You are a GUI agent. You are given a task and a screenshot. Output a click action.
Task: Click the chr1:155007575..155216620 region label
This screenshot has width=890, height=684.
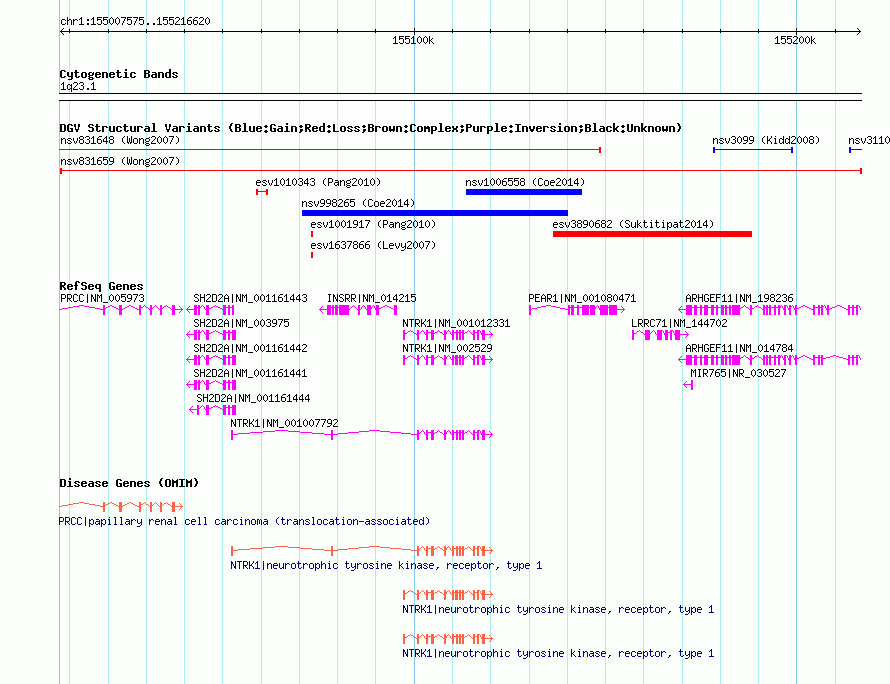point(135,21)
